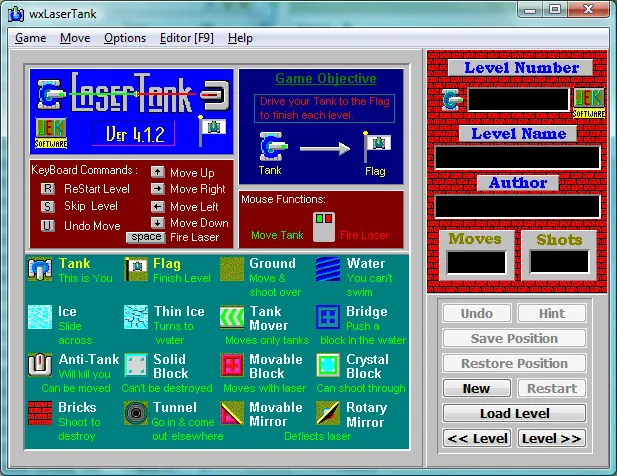The width and height of the screenshot is (617, 476).
Task: Open the Move menu
Action: pos(75,38)
